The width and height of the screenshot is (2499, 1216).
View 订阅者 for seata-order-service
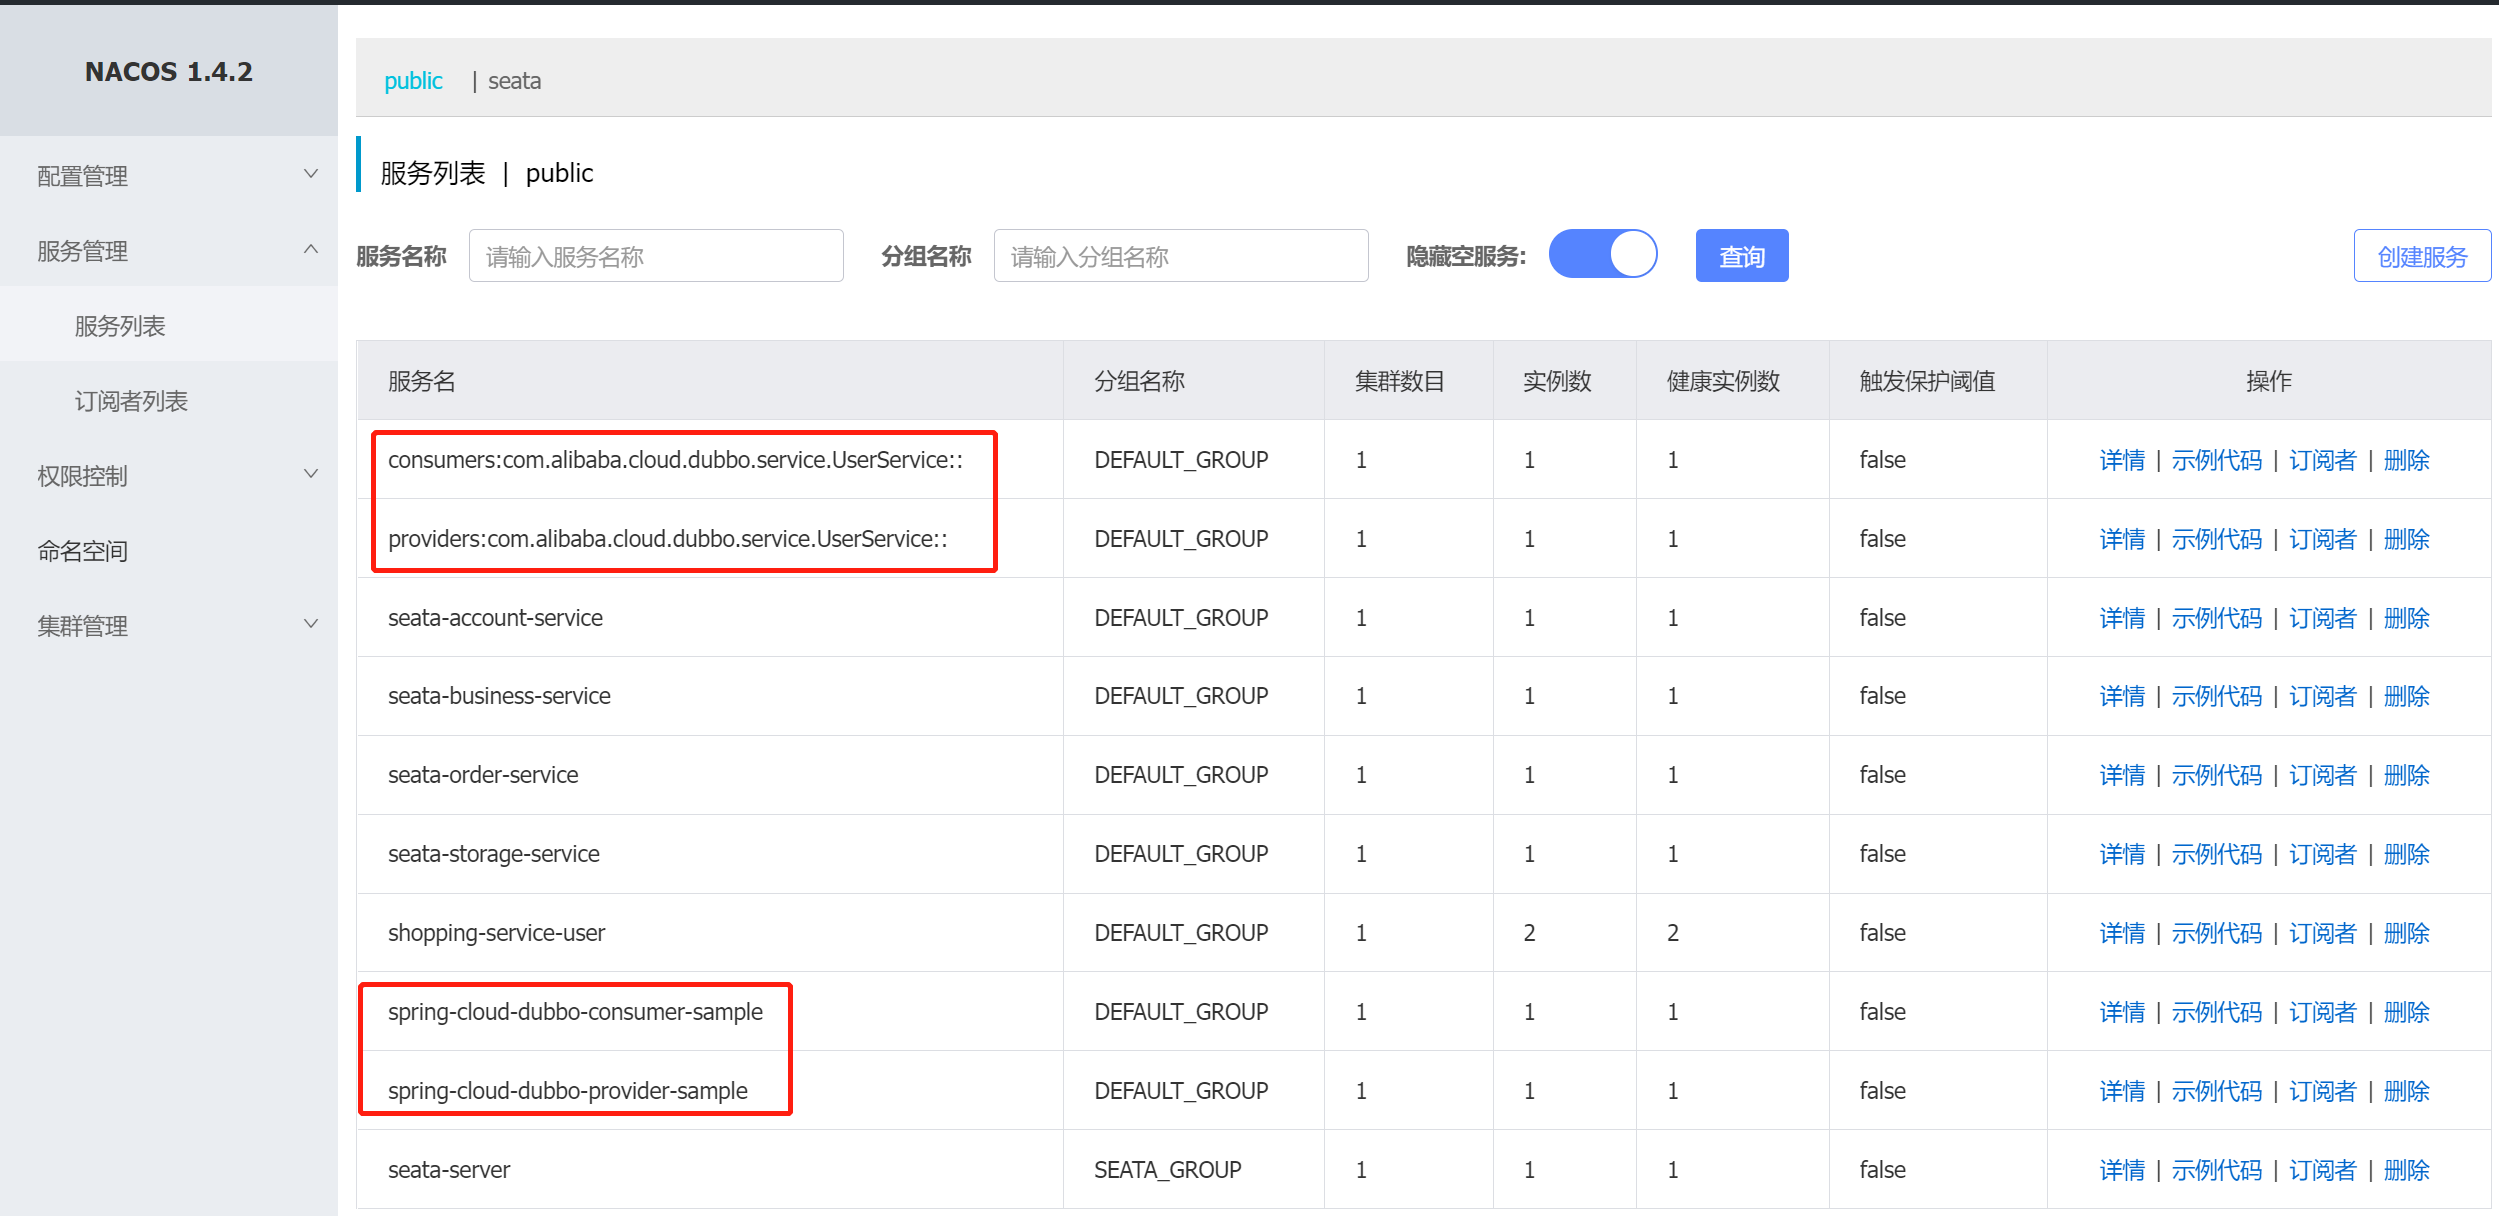2322,775
